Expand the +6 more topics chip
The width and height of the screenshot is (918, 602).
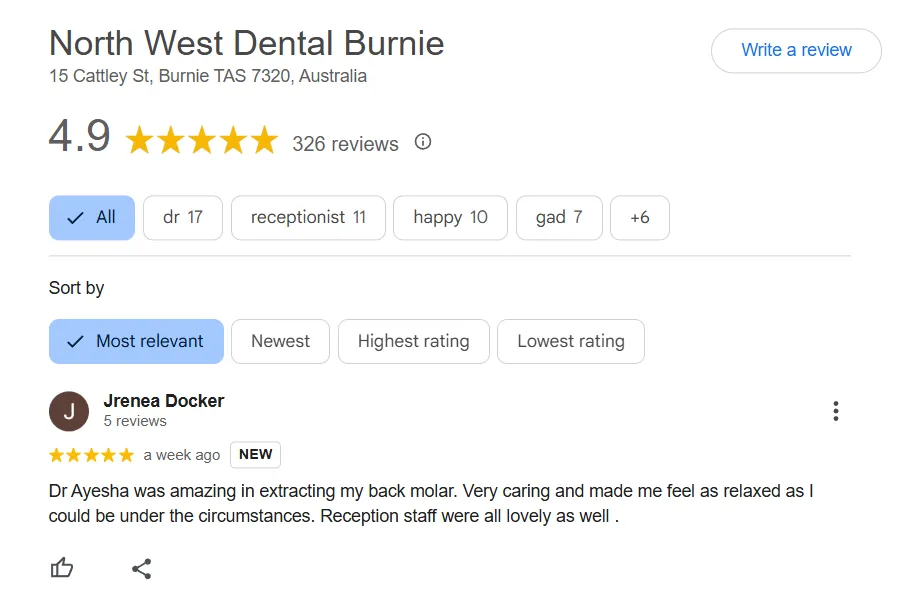[x=639, y=218]
